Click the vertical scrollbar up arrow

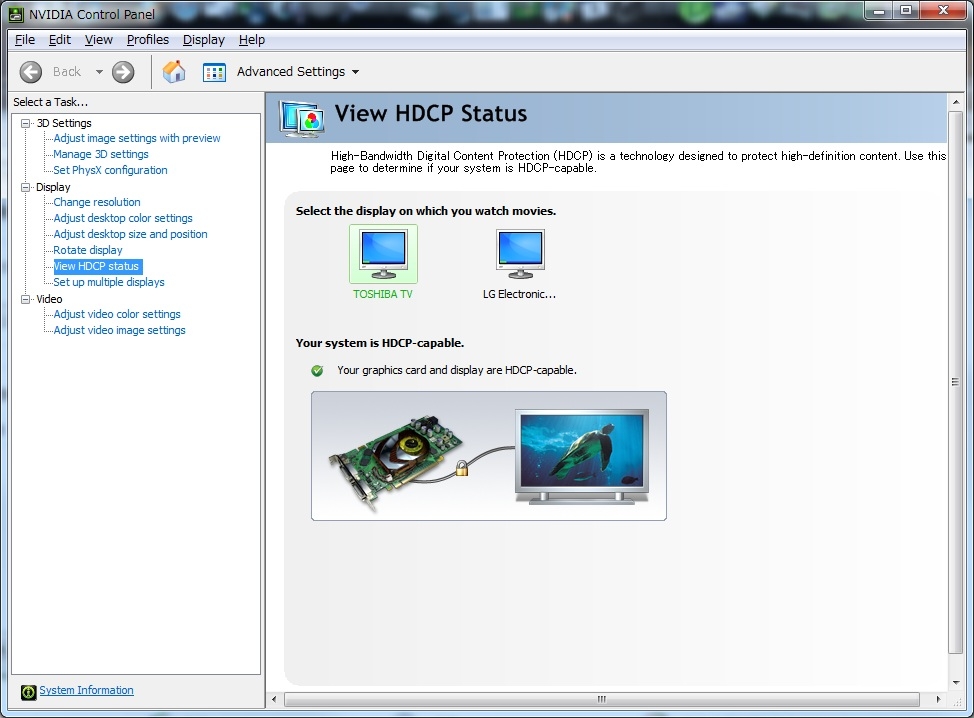pyautogui.click(x=956, y=102)
